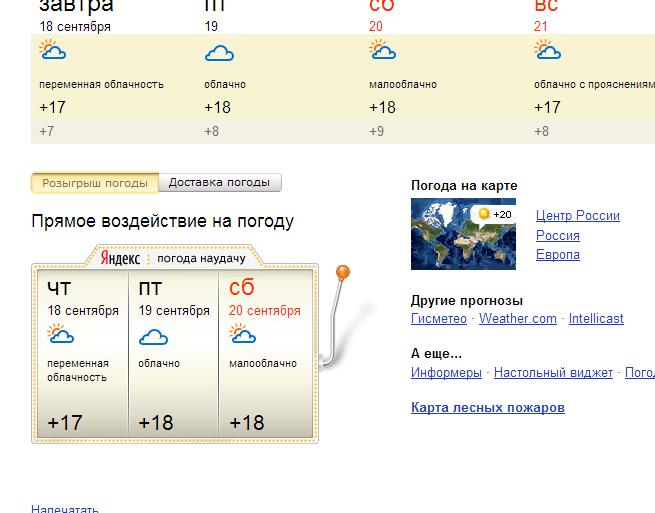Click the partly cloudy icon for 18 сентября forecast row

tap(53, 49)
